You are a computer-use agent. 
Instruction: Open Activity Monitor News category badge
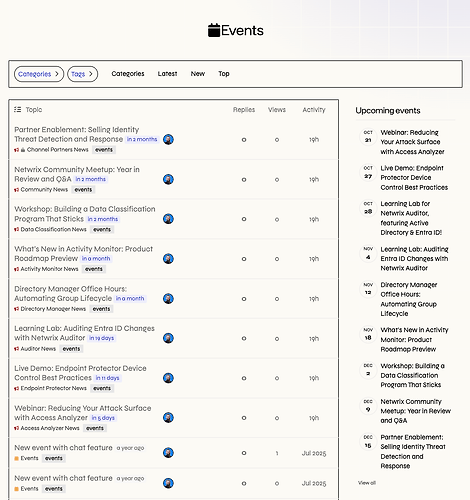point(46,269)
